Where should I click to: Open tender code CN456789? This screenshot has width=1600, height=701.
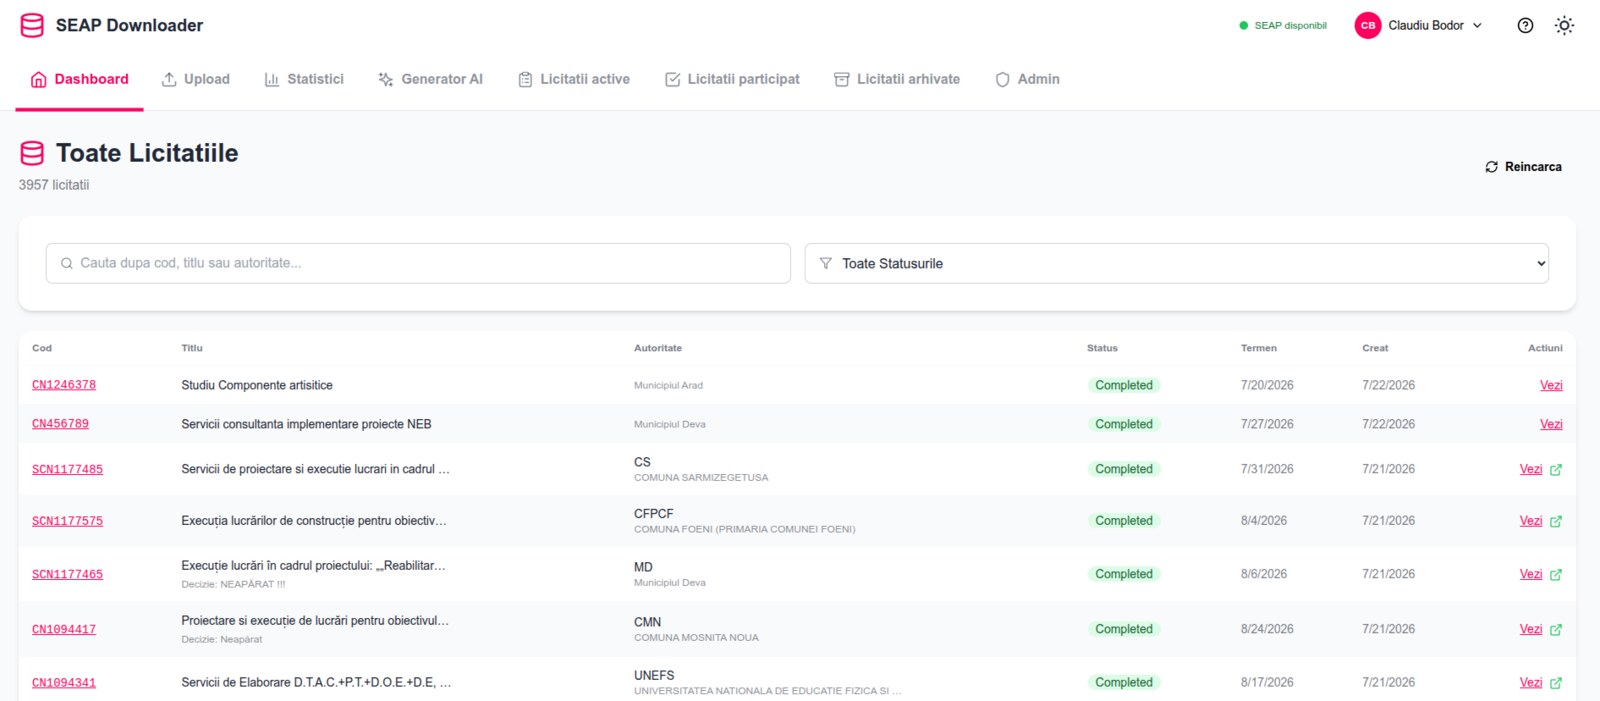(60, 424)
